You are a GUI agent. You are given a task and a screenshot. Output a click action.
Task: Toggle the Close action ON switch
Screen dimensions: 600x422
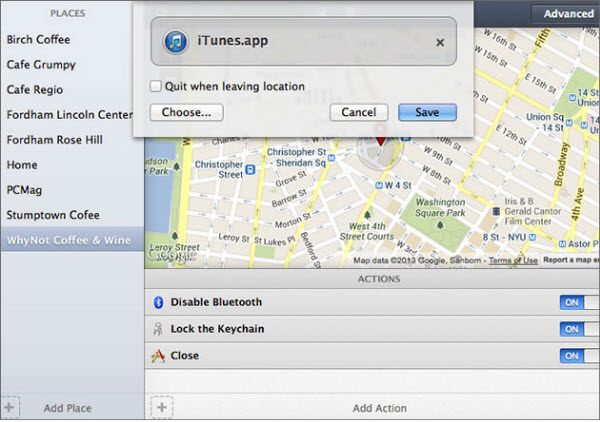coord(579,356)
